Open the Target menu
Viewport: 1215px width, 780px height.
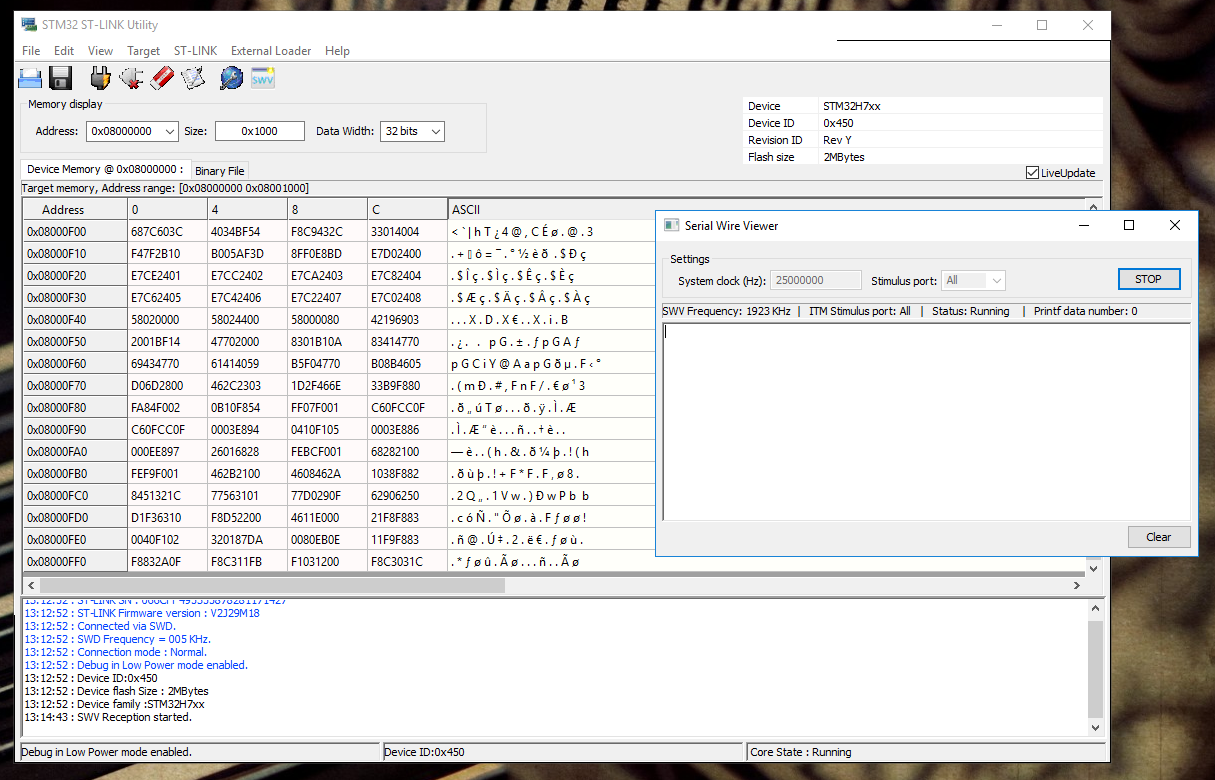tap(143, 51)
